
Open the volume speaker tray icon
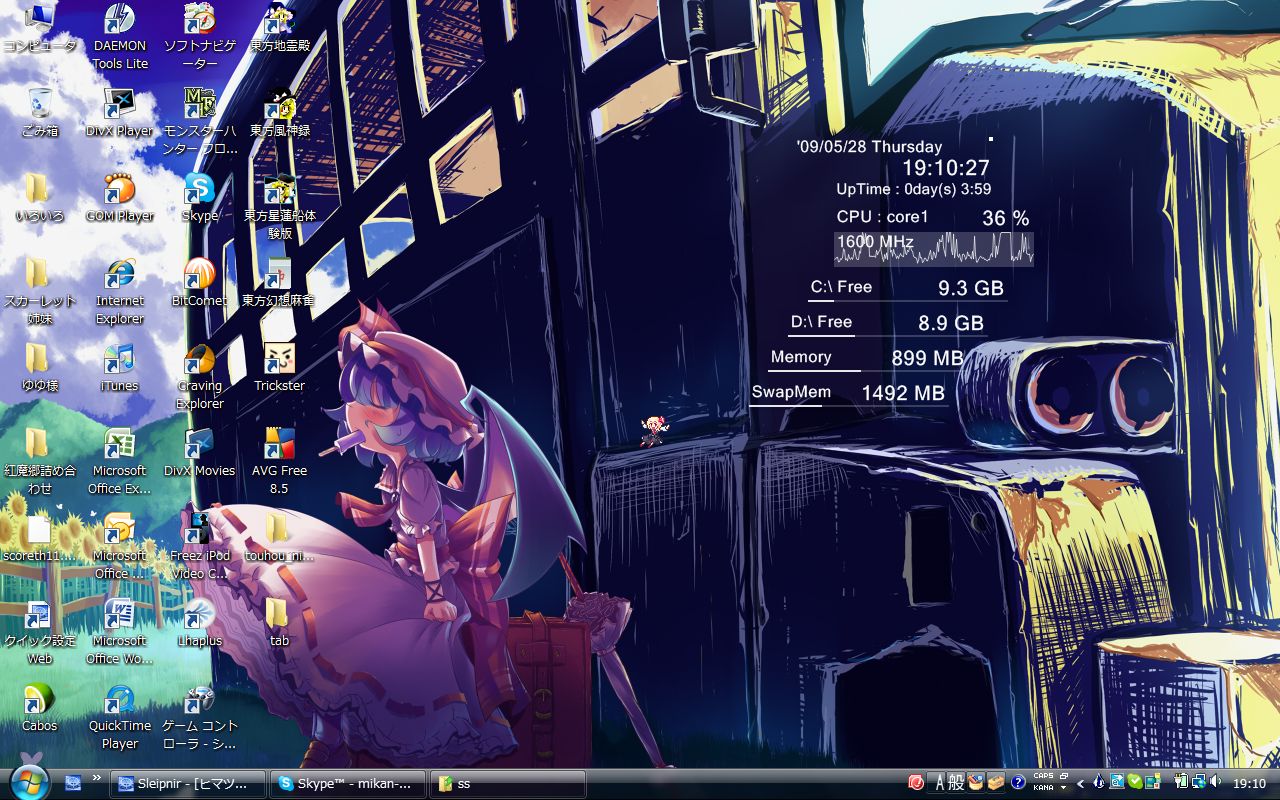point(1215,783)
